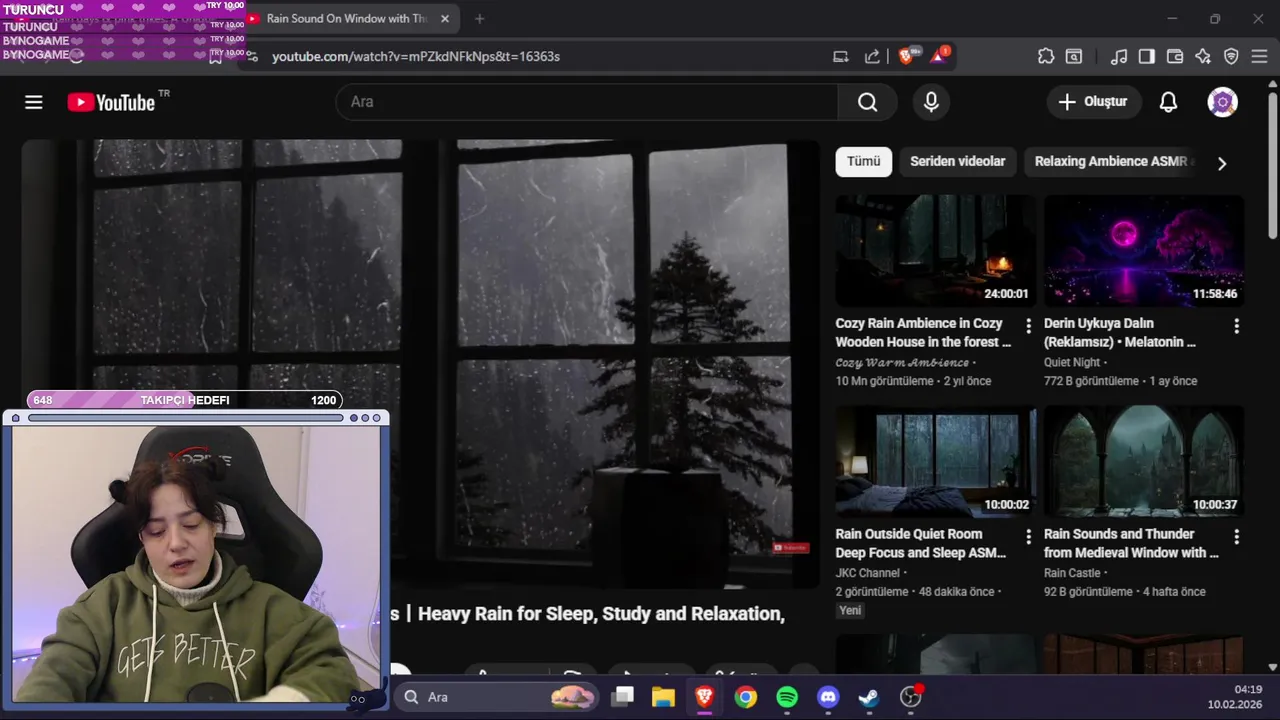Close the Rain Sound On Window tab
This screenshot has height=720, width=1280.
tap(445, 19)
